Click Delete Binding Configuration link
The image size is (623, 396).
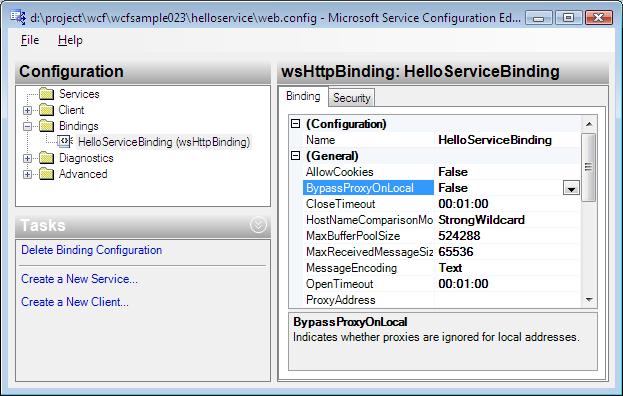click(x=91, y=250)
